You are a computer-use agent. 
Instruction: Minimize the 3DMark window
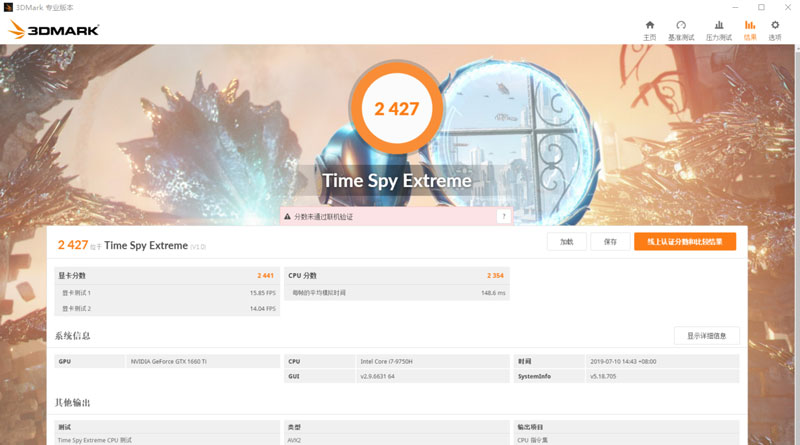click(735, 7)
